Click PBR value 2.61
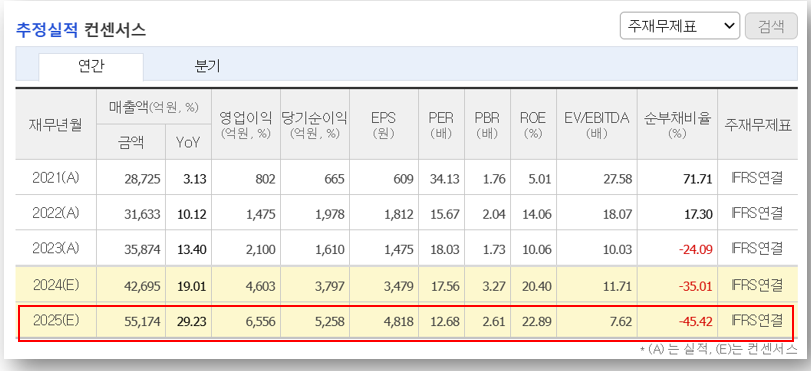Viewport: 811px width, 371px height. point(493,322)
